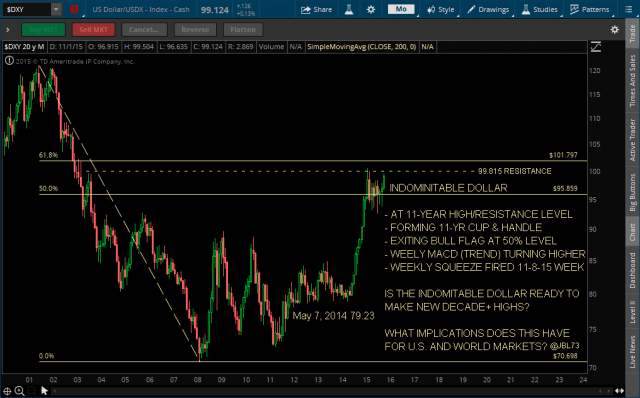The image size is (640, 398).
Task: Click the US Dollar/USDX - Index - Cash label
Action: coord(141,9)
